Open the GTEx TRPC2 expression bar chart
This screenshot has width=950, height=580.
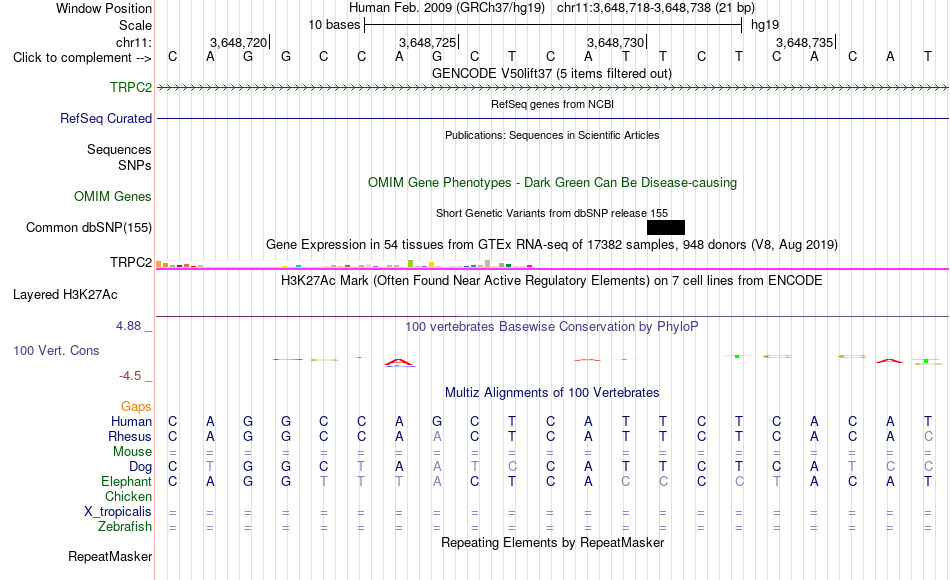pos(344,264)
